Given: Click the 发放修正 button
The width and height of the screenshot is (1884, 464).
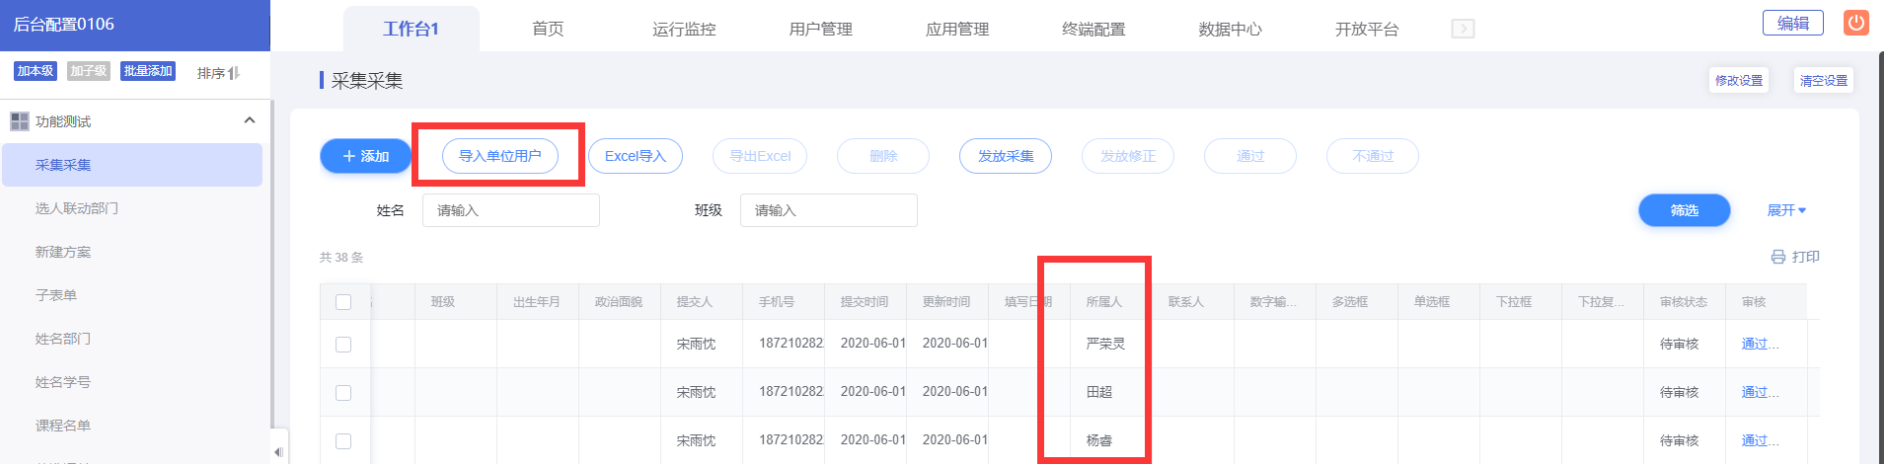Looking at the screenshot, I should pos(1128,156).
